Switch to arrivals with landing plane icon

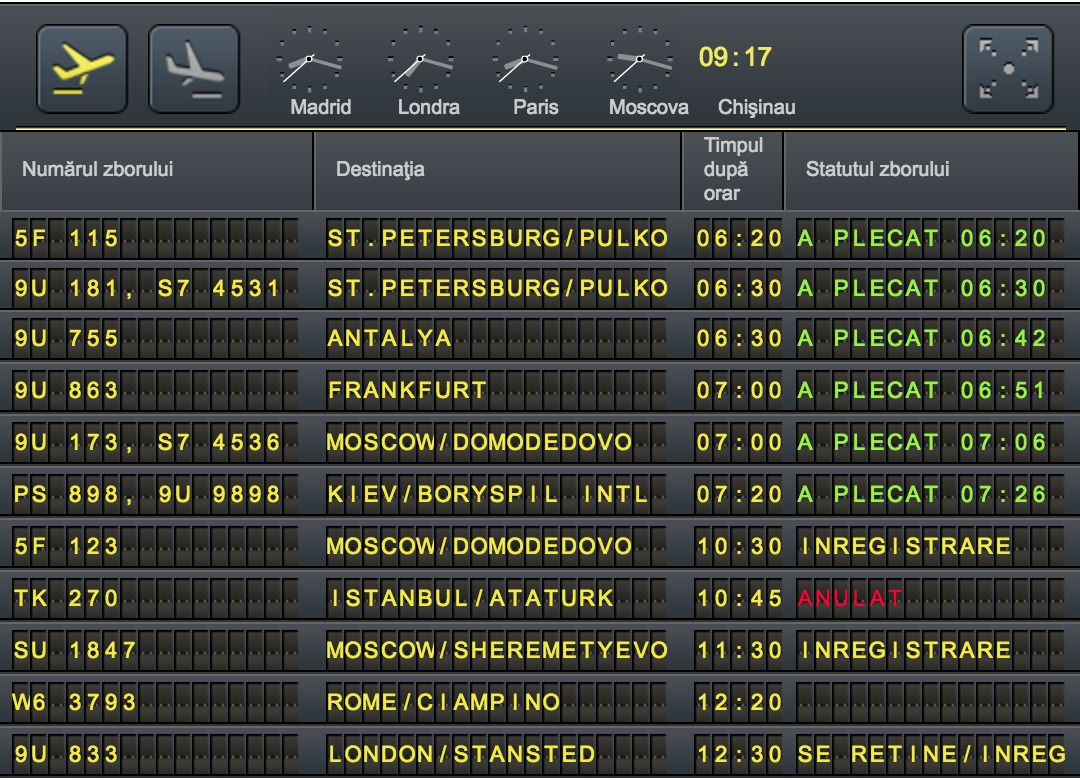[194, 69]
